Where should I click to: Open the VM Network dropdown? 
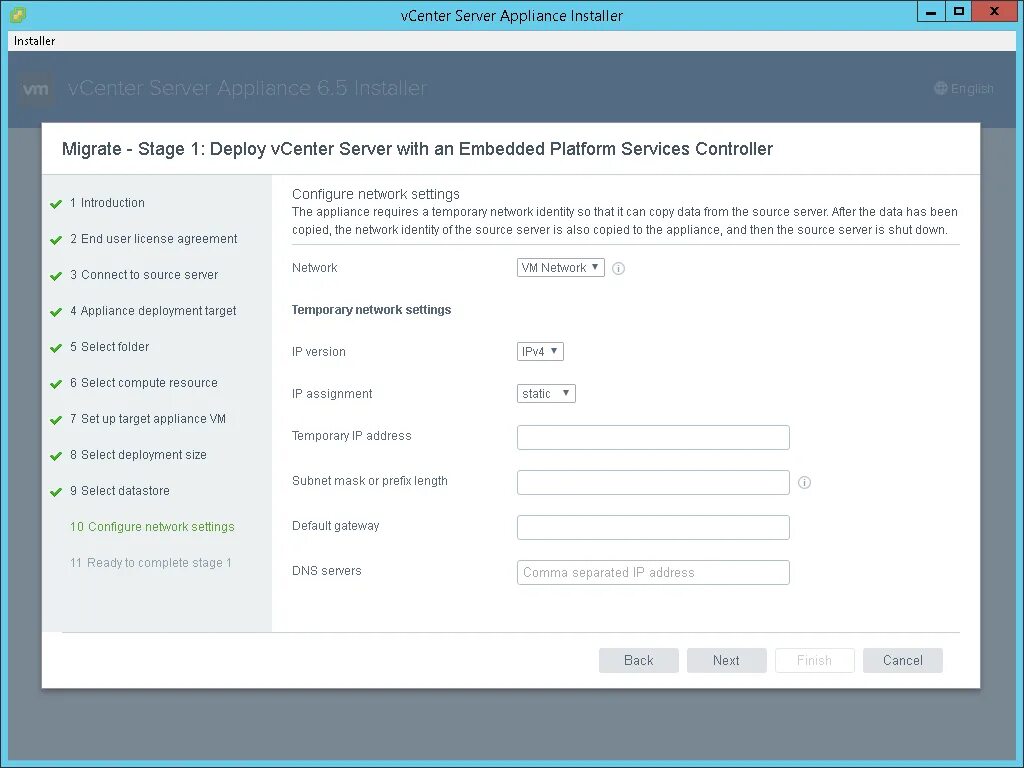coord(560,268)
